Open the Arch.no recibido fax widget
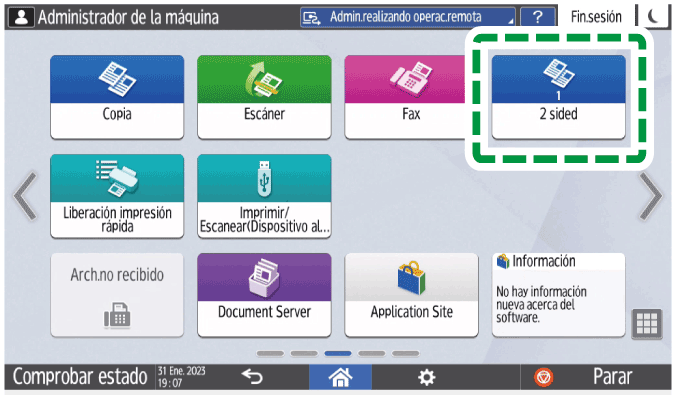This screenshot has width=675, height=401. (x=117, y=295)
